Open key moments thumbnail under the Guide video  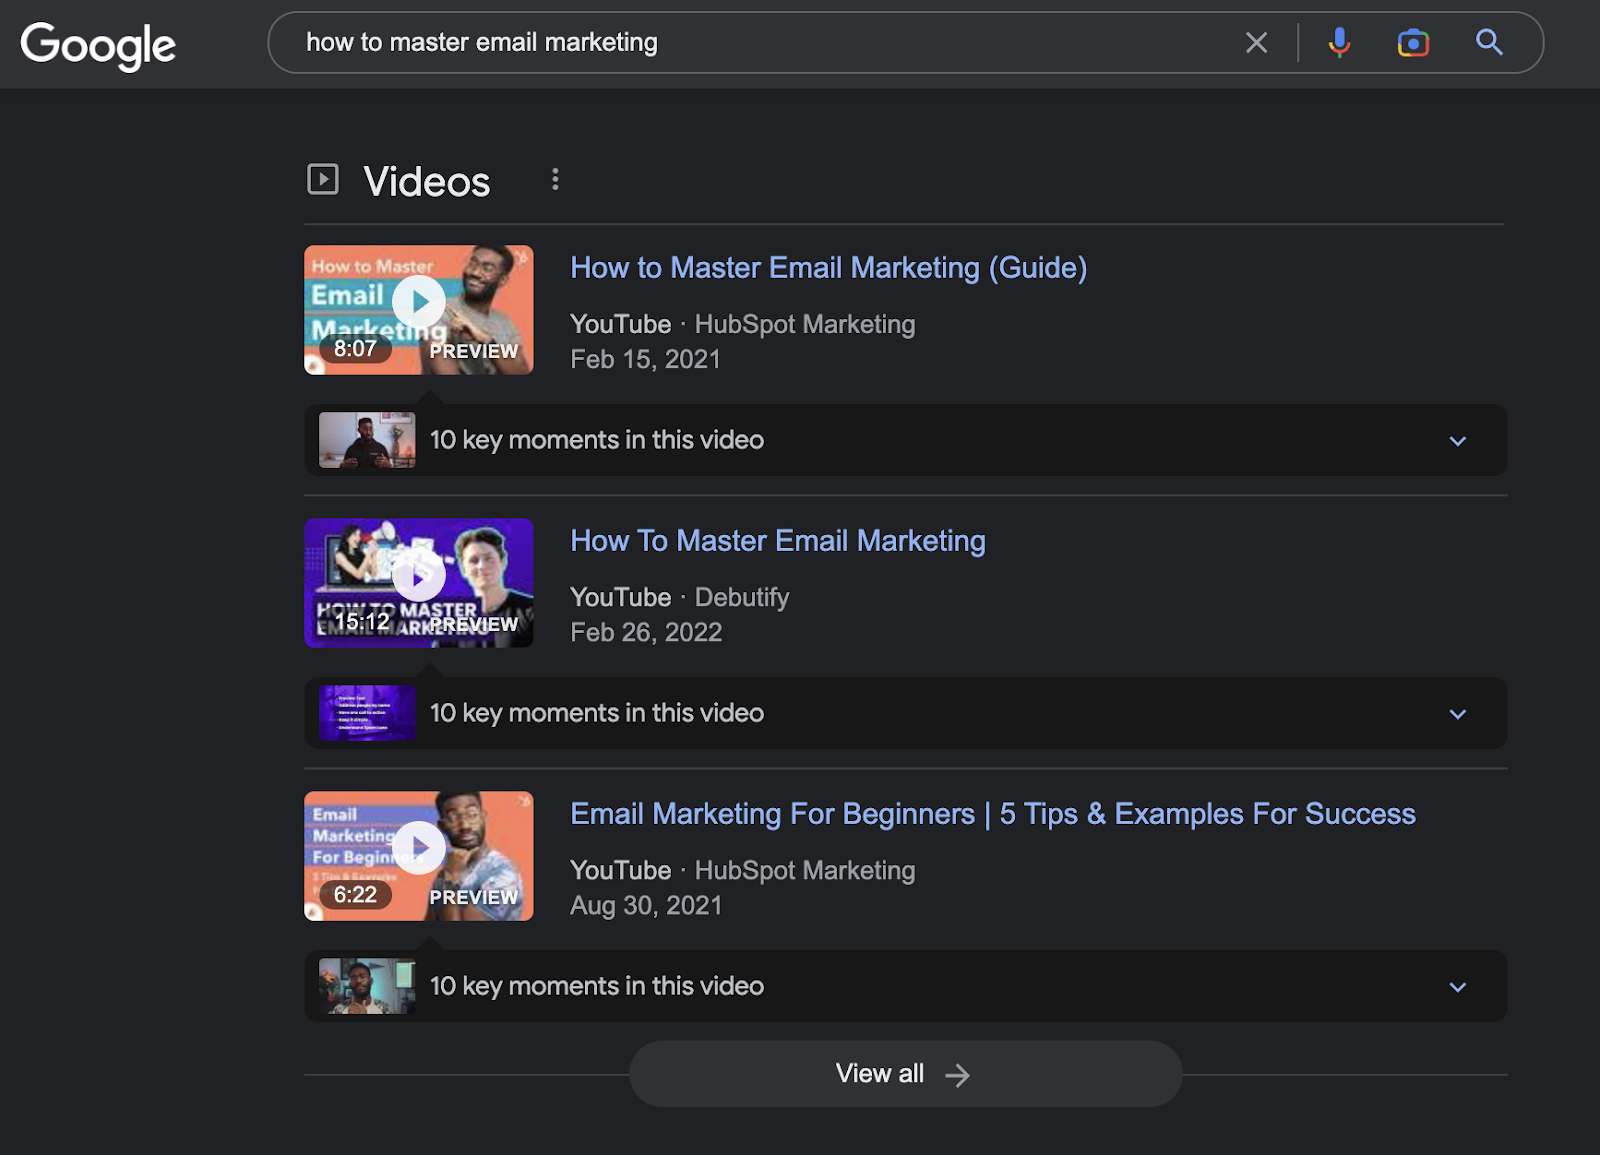coord(367,440)
